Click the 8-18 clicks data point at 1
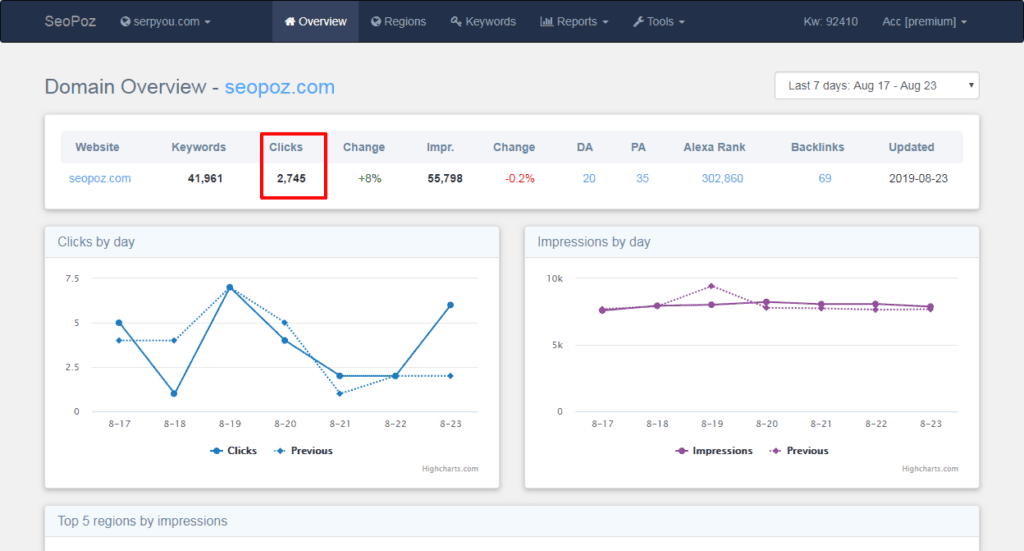This screenshot has width=1024, height=551. [x=174, y=394]
